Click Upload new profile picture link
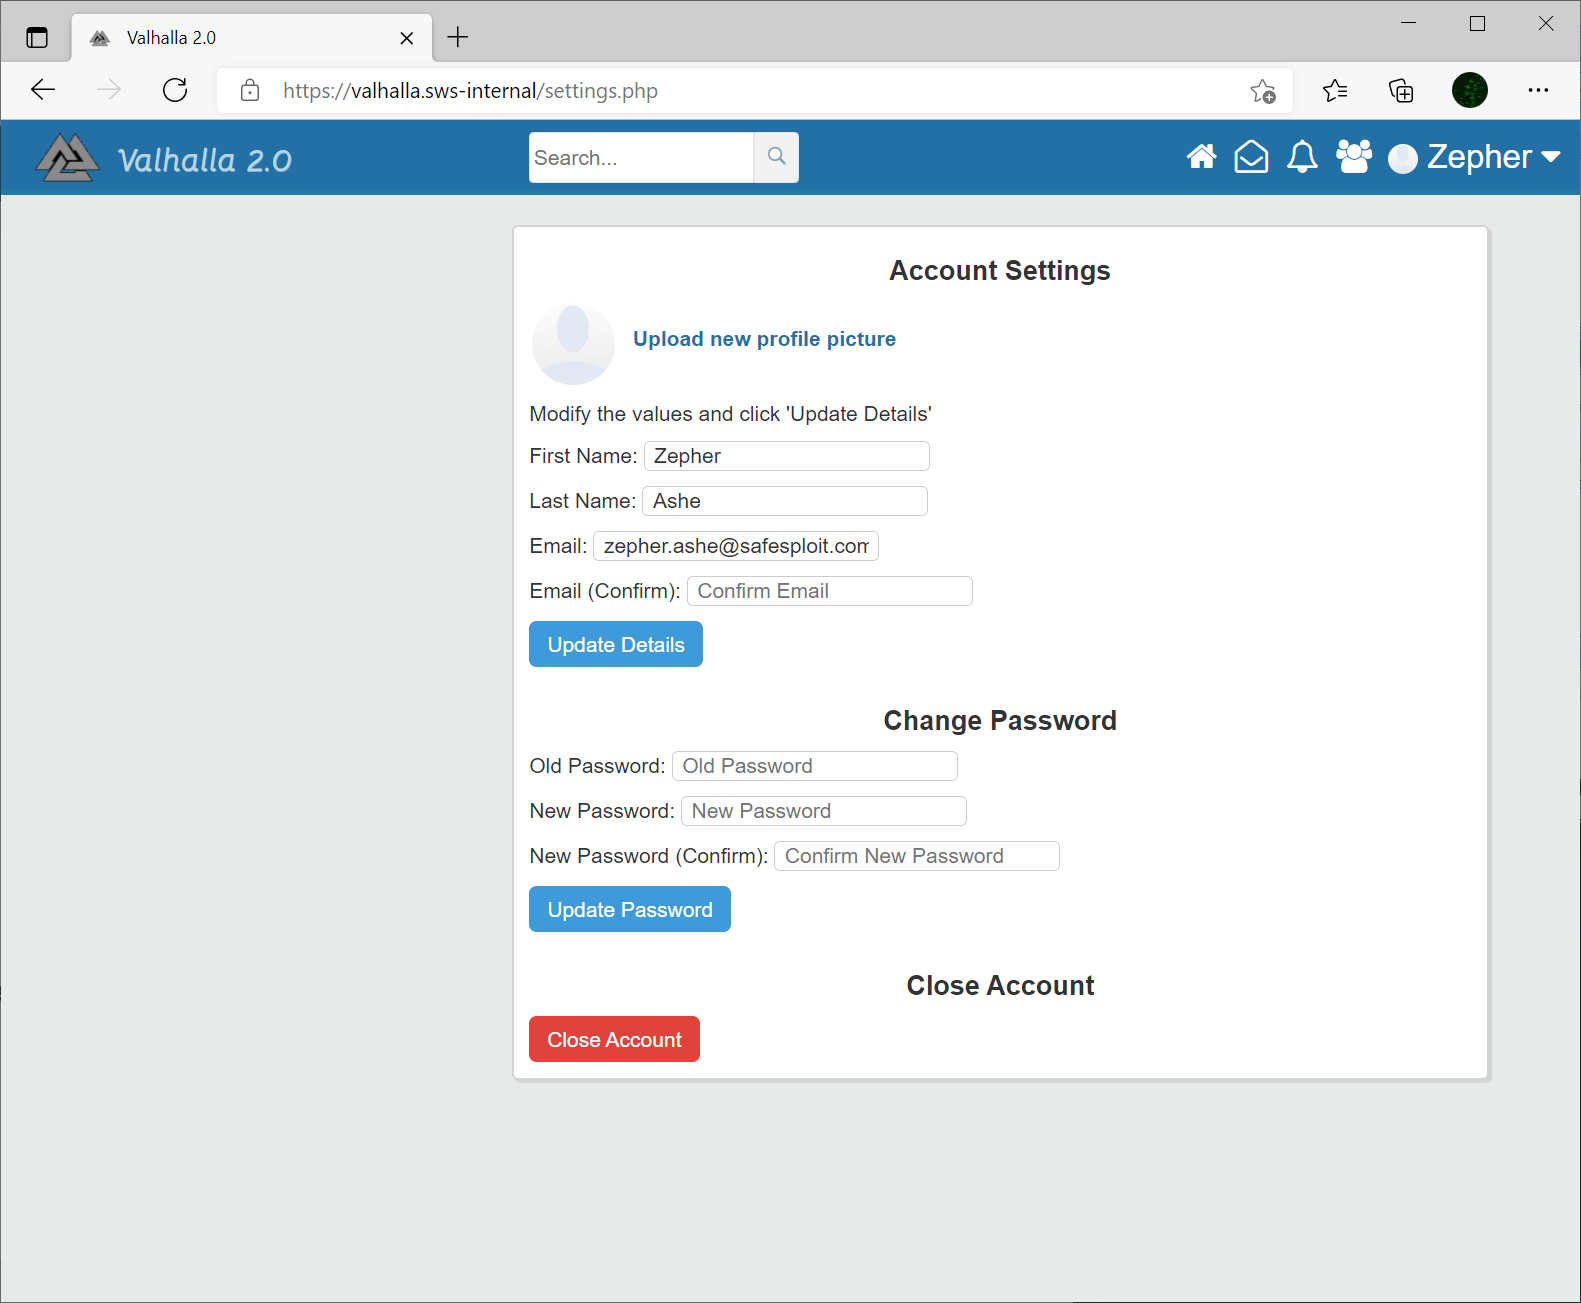This screenshot has width=1581, height=1303. point(764,339)
